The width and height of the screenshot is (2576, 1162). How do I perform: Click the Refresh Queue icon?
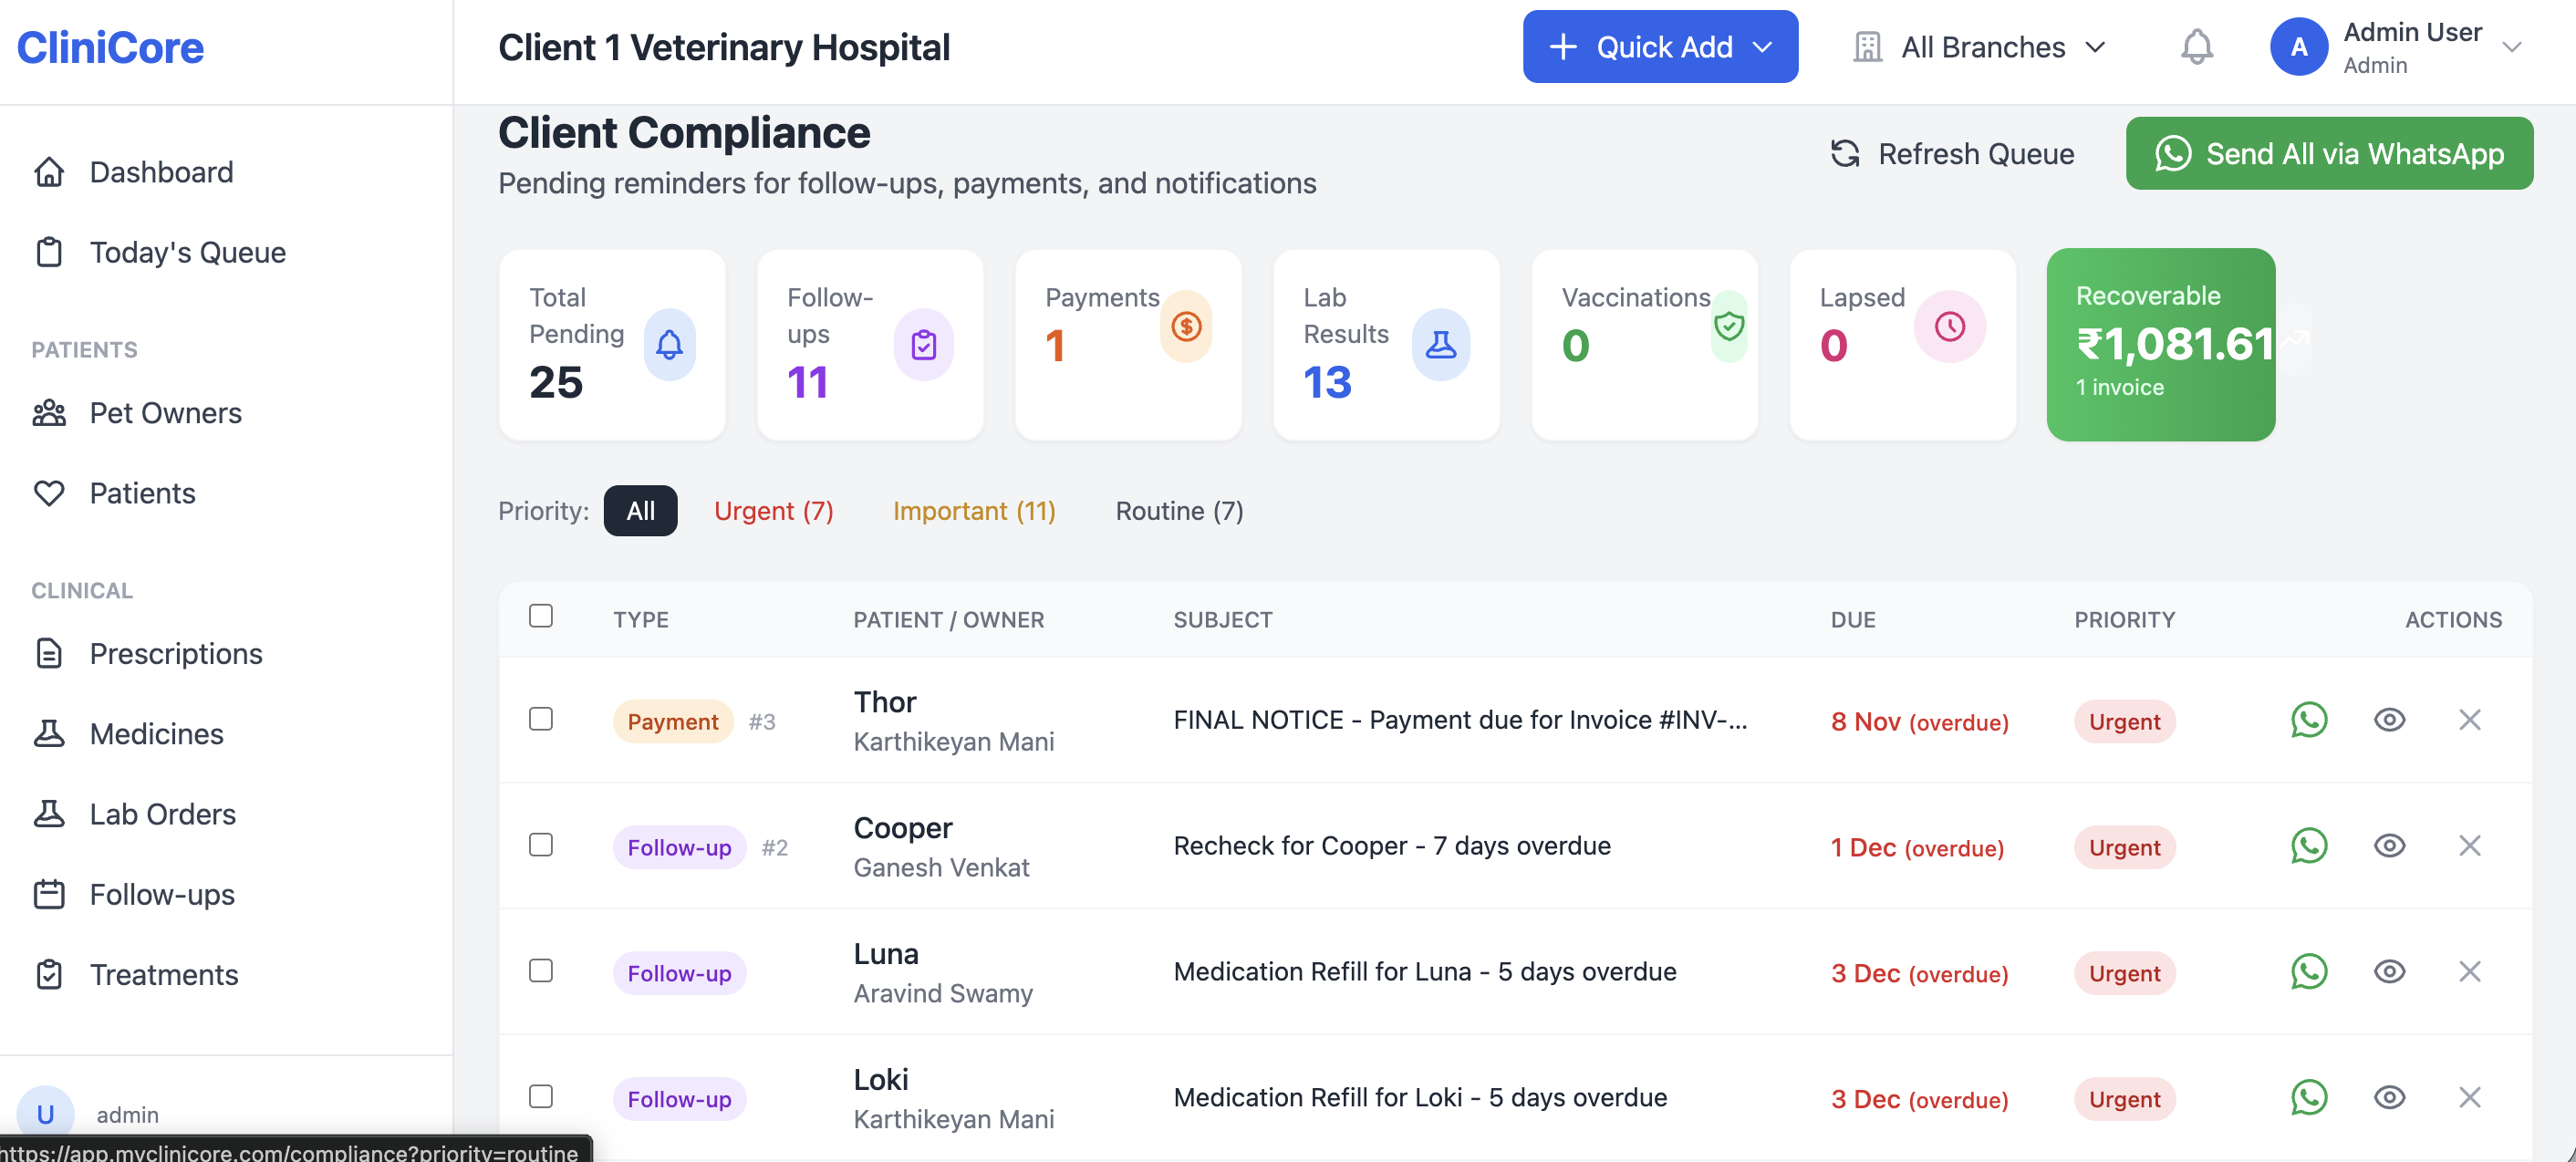[x=1845, y=154]
